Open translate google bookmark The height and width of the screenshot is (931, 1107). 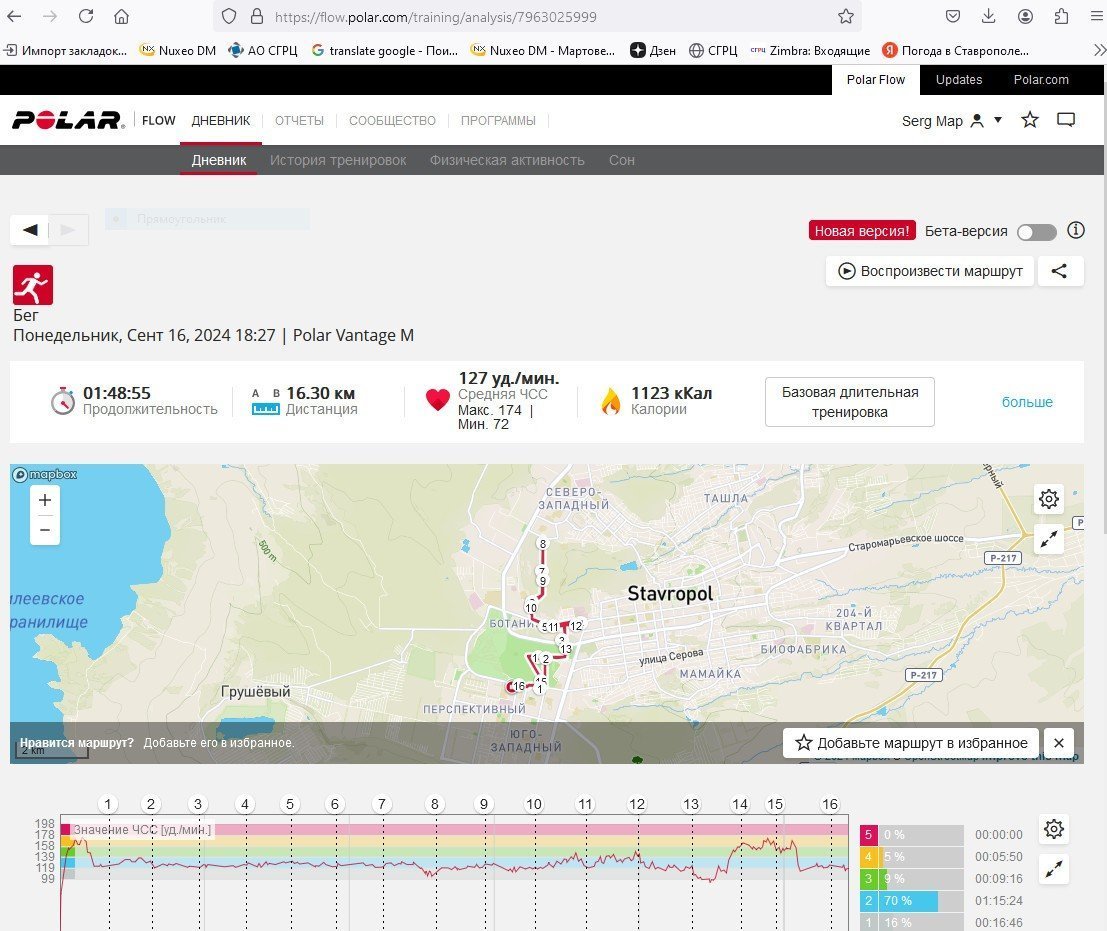tap(384, 50)
